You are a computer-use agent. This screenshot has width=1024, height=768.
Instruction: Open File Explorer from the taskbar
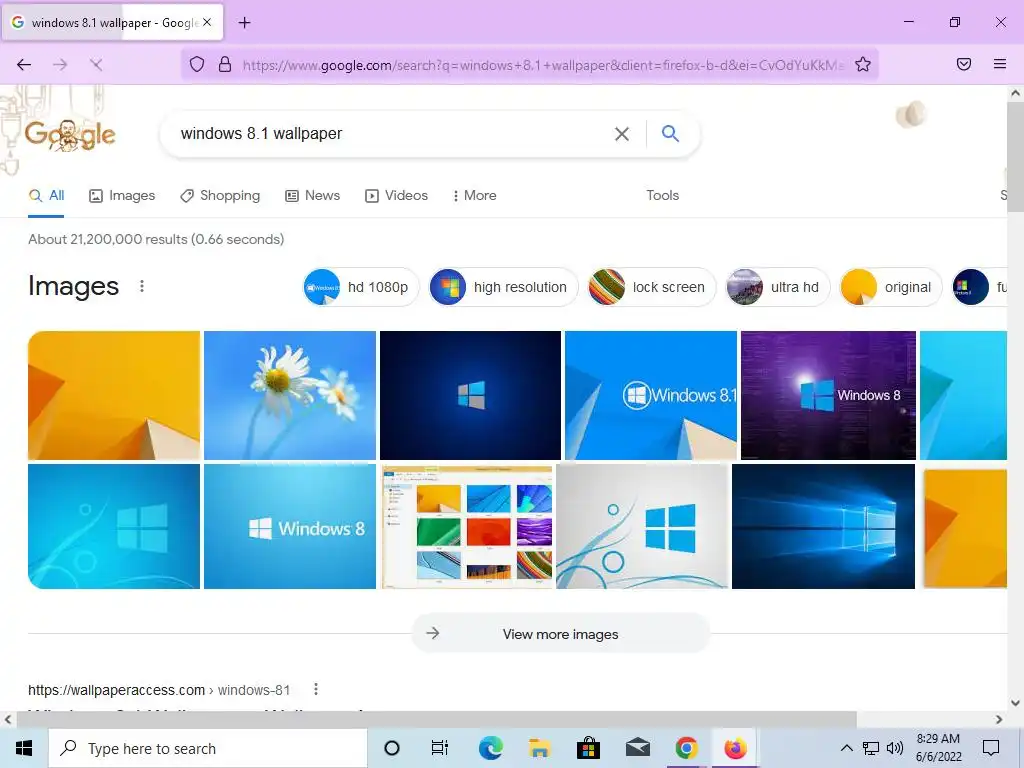click(539, 748)
